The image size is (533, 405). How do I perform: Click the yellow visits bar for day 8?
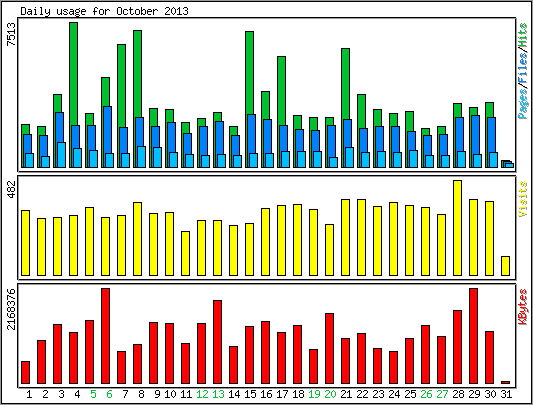(137, 239)
